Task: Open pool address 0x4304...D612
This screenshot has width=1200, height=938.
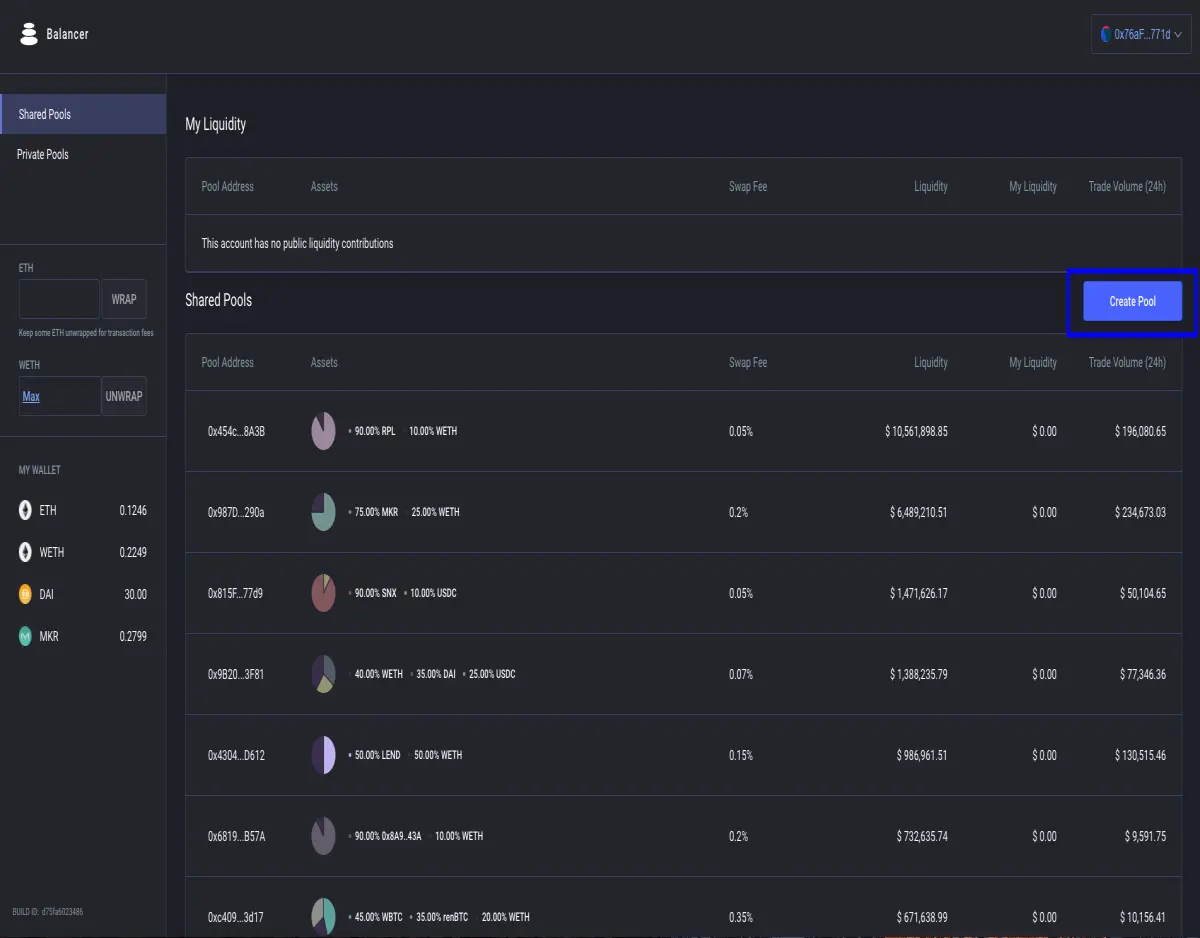Action: pyautogui.click(x=236, y=755)
